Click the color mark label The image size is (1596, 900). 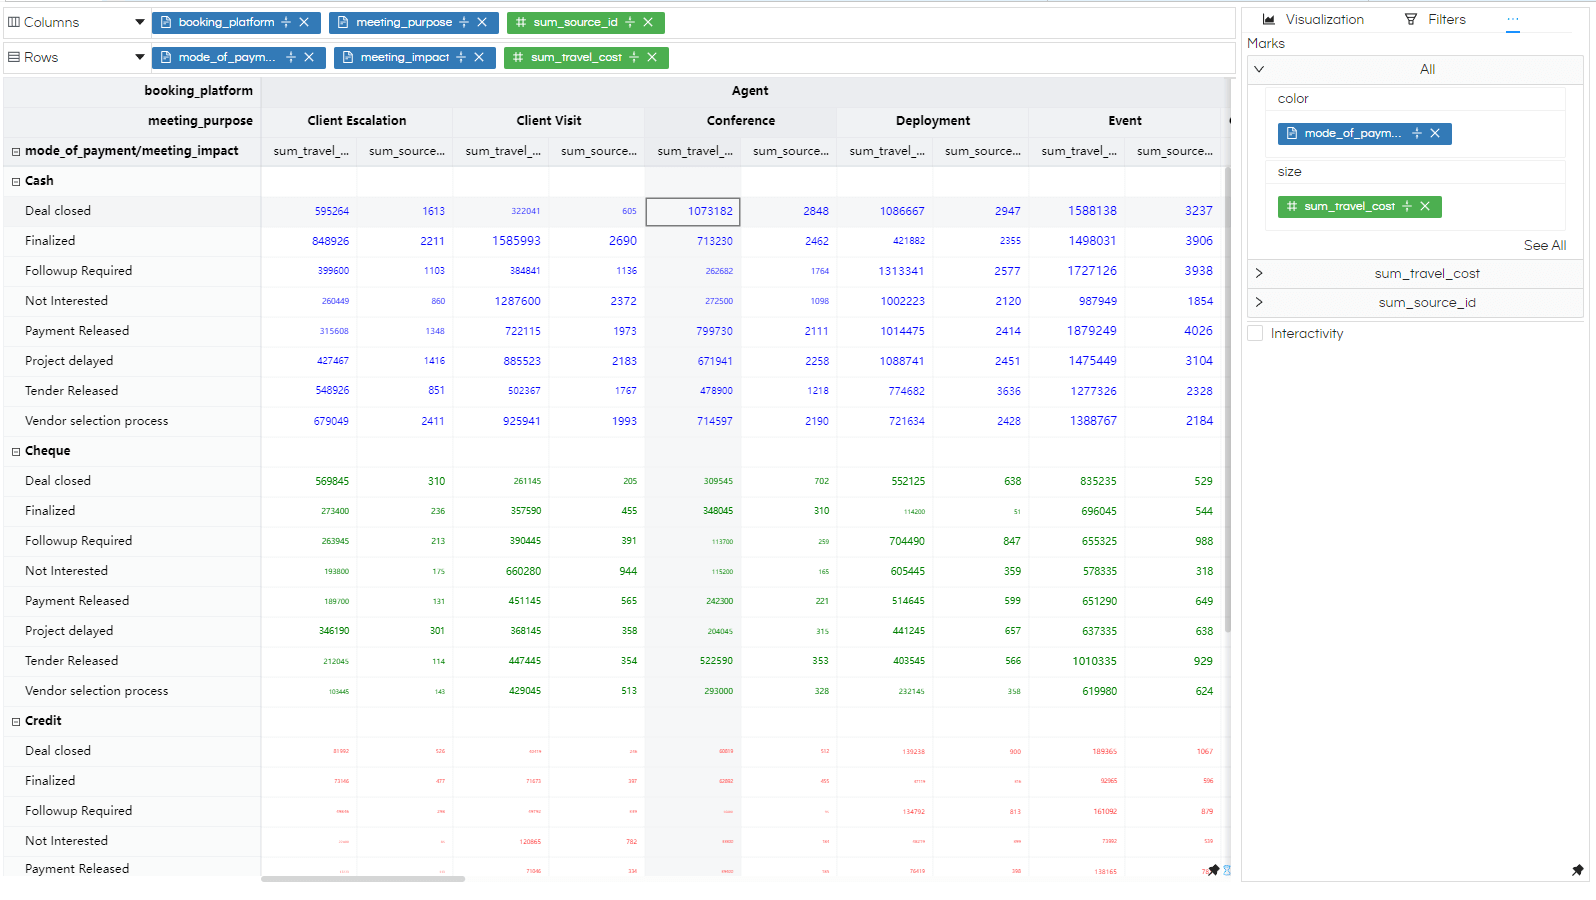point(1293,99)
